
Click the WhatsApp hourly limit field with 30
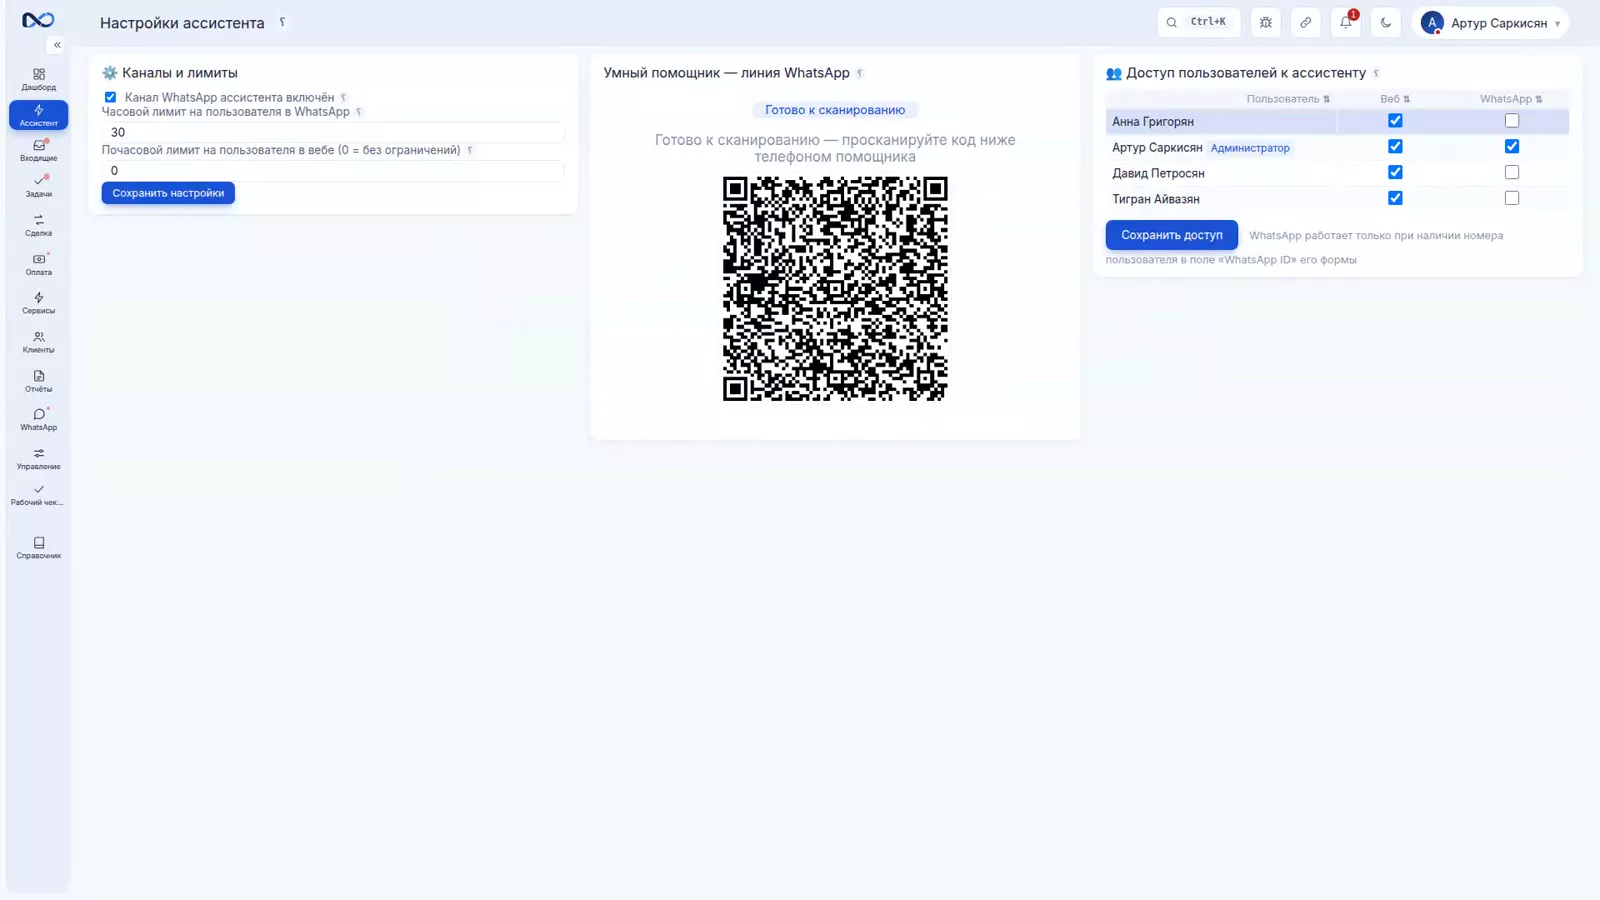(333, 132)
